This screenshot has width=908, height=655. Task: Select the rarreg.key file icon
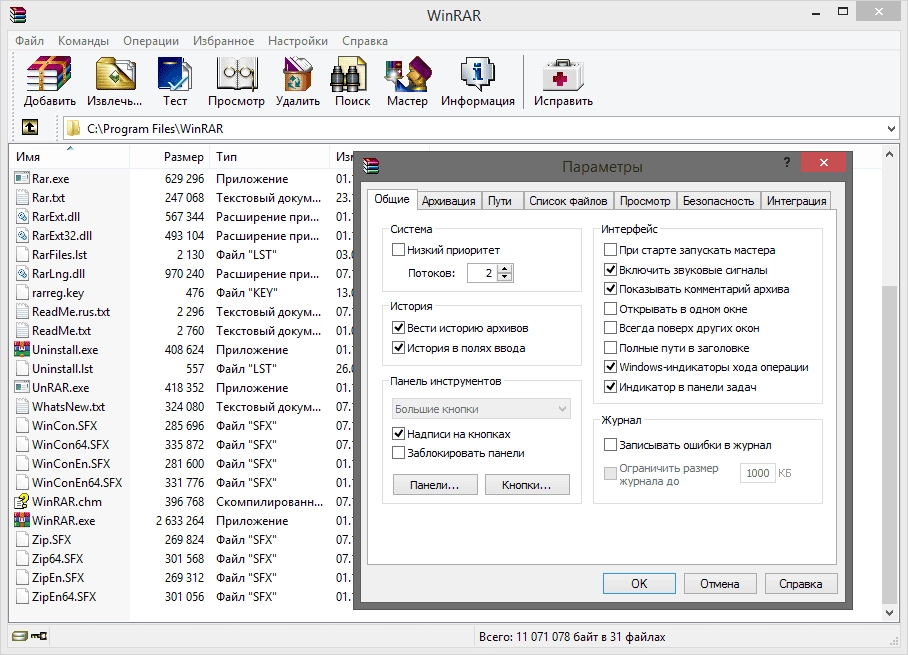pos(22,292)
